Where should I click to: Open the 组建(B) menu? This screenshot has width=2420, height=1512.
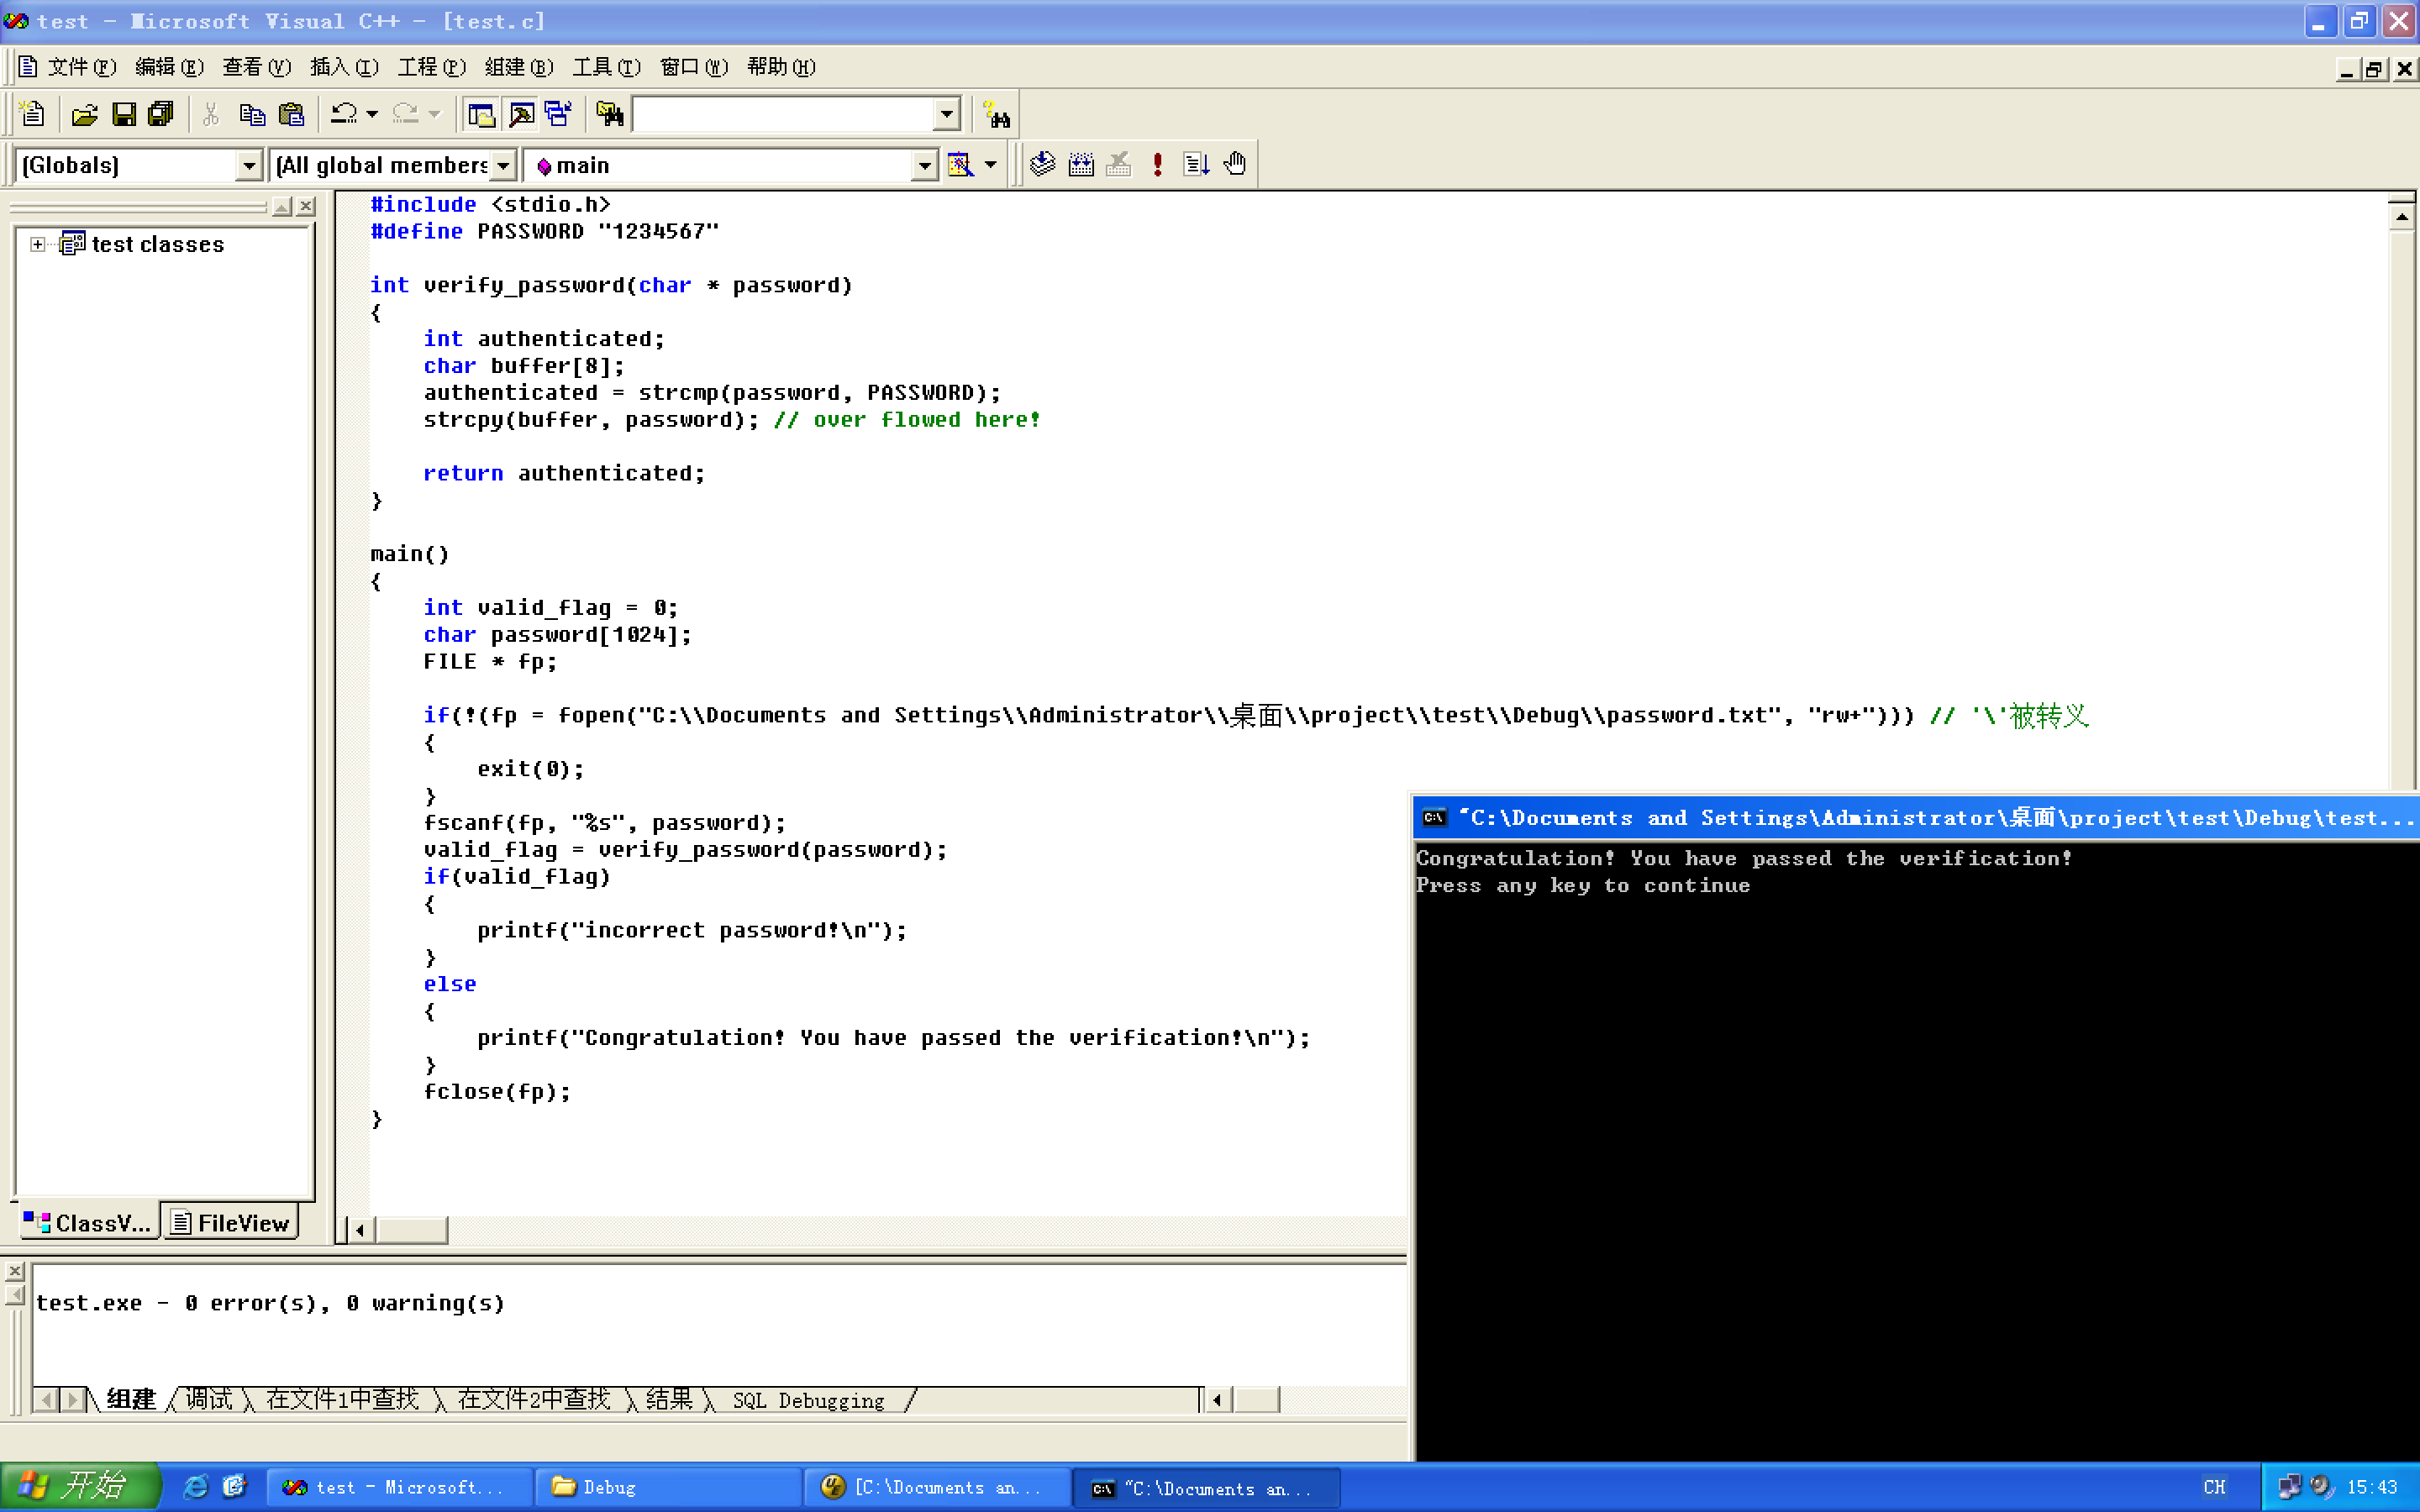click(519, 67)
